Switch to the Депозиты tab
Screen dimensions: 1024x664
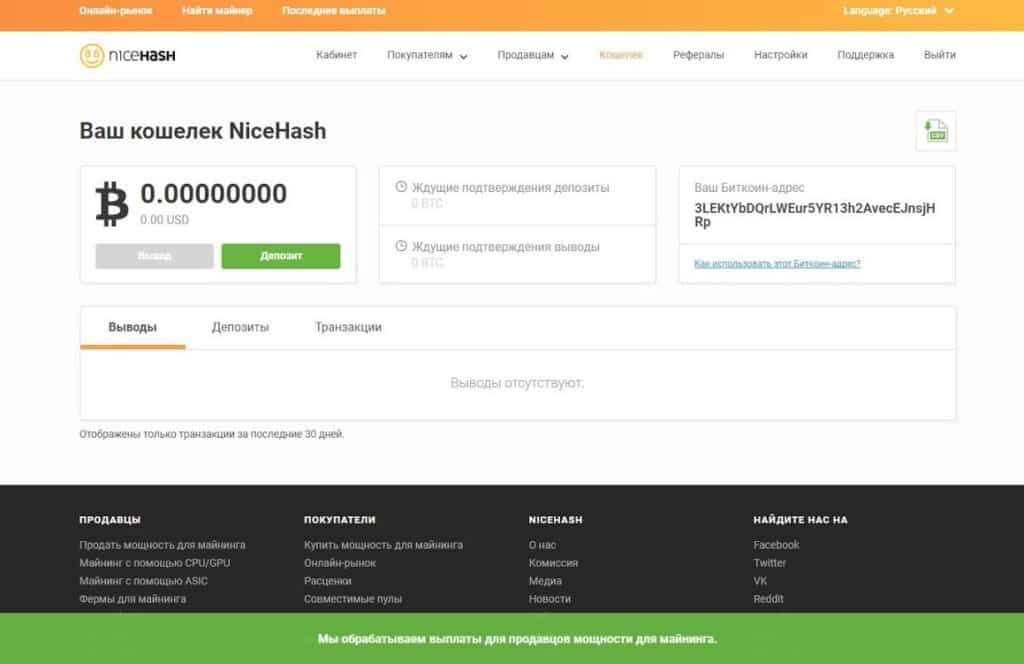tap(240, 327)
